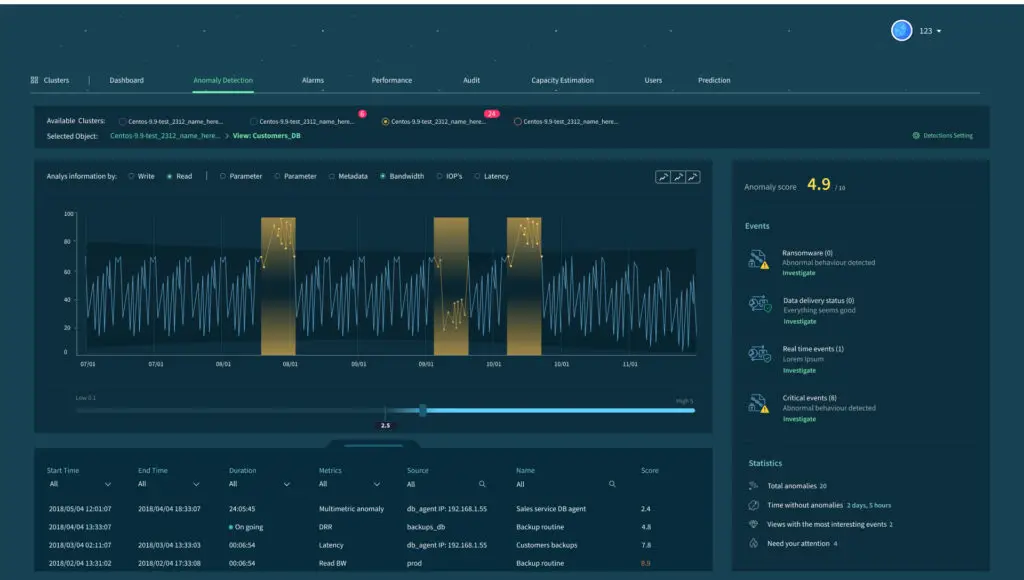The image size is (1024, 580).
Task: Click the user avatar icon
Action: 901,31
